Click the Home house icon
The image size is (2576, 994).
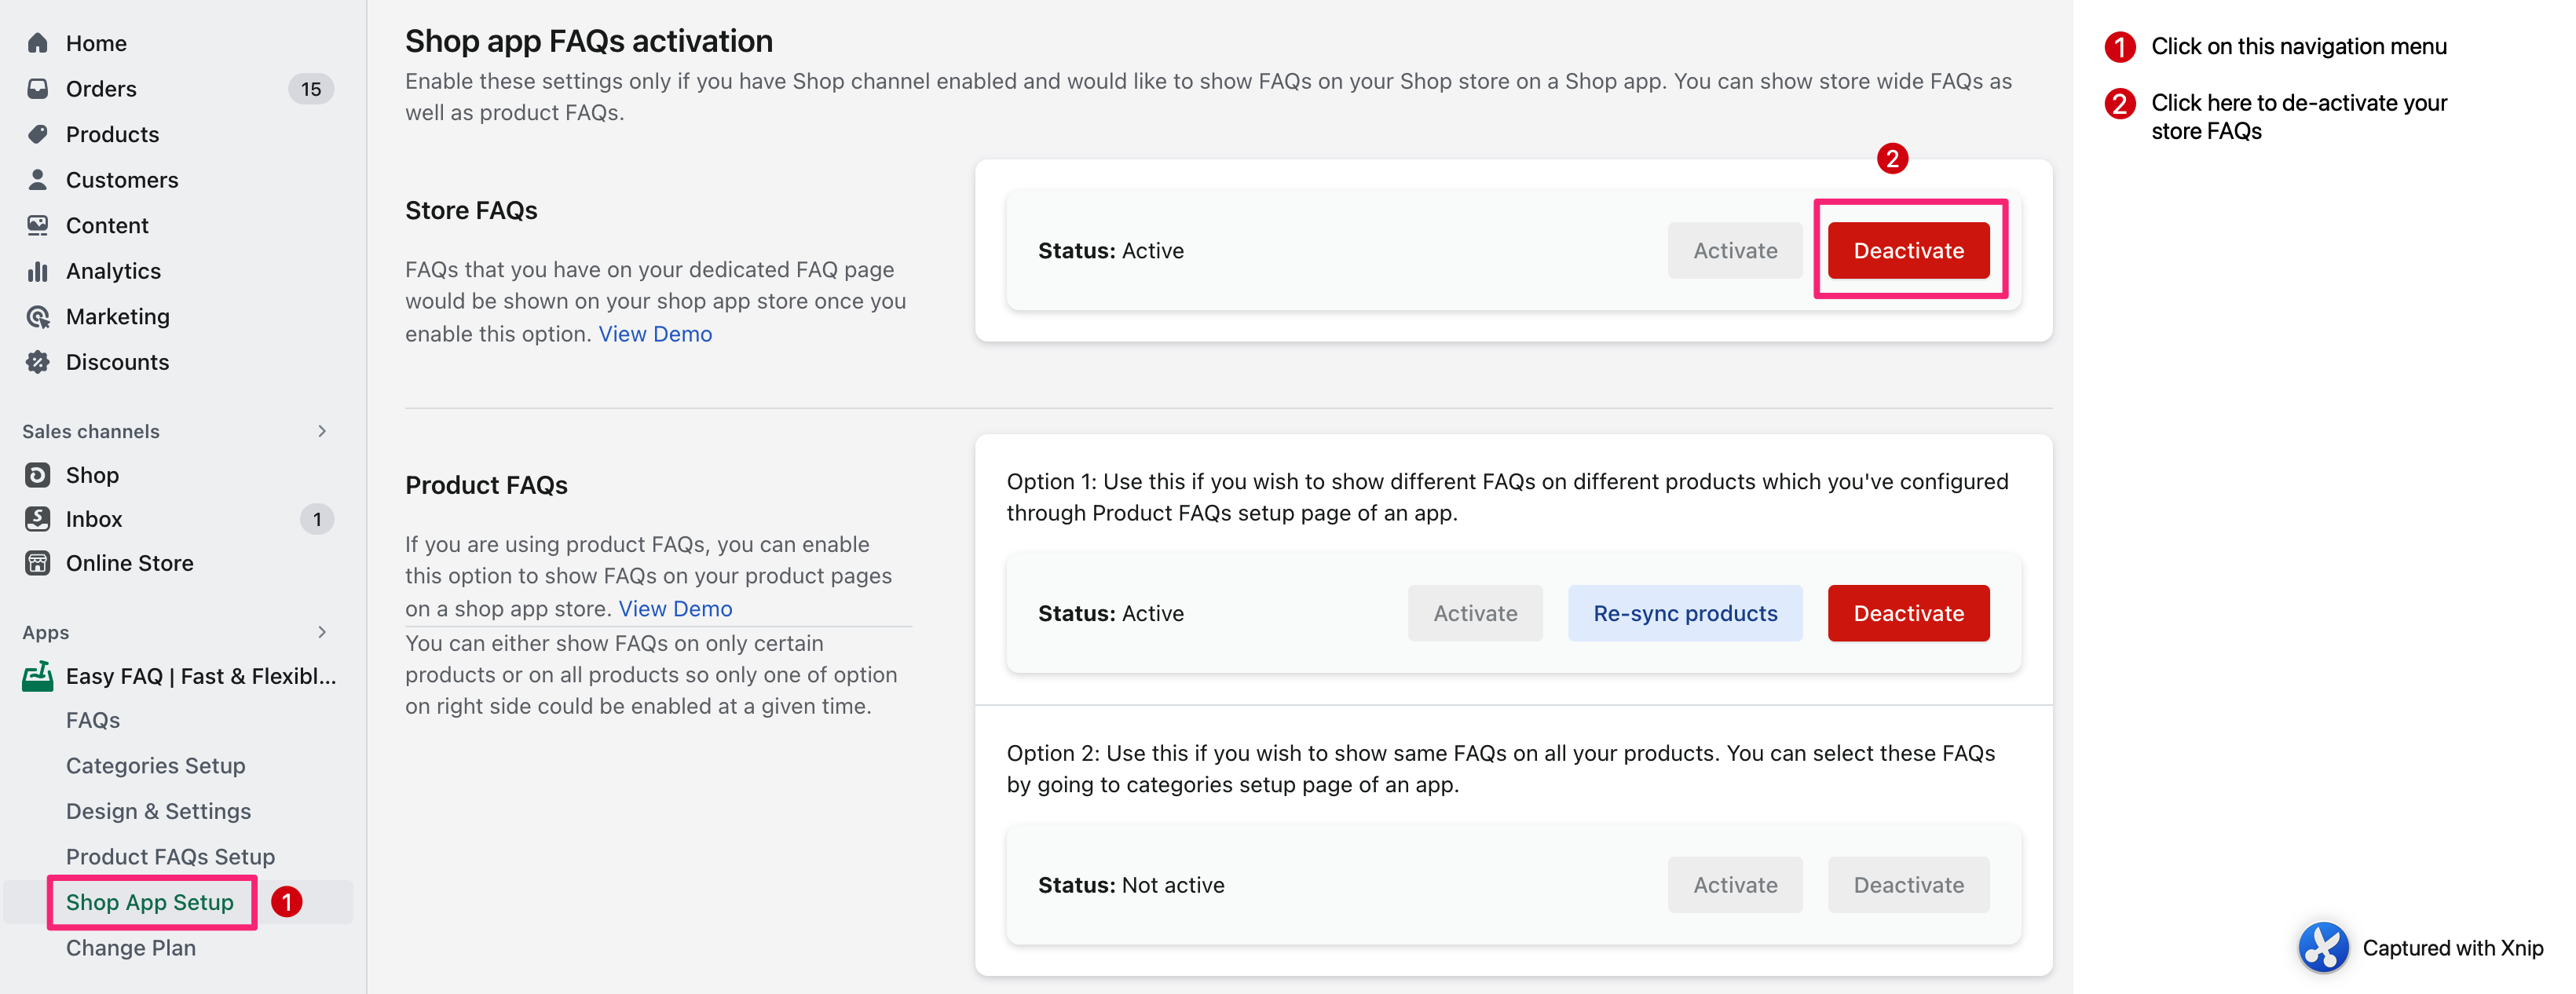click(x=38, y=43)
